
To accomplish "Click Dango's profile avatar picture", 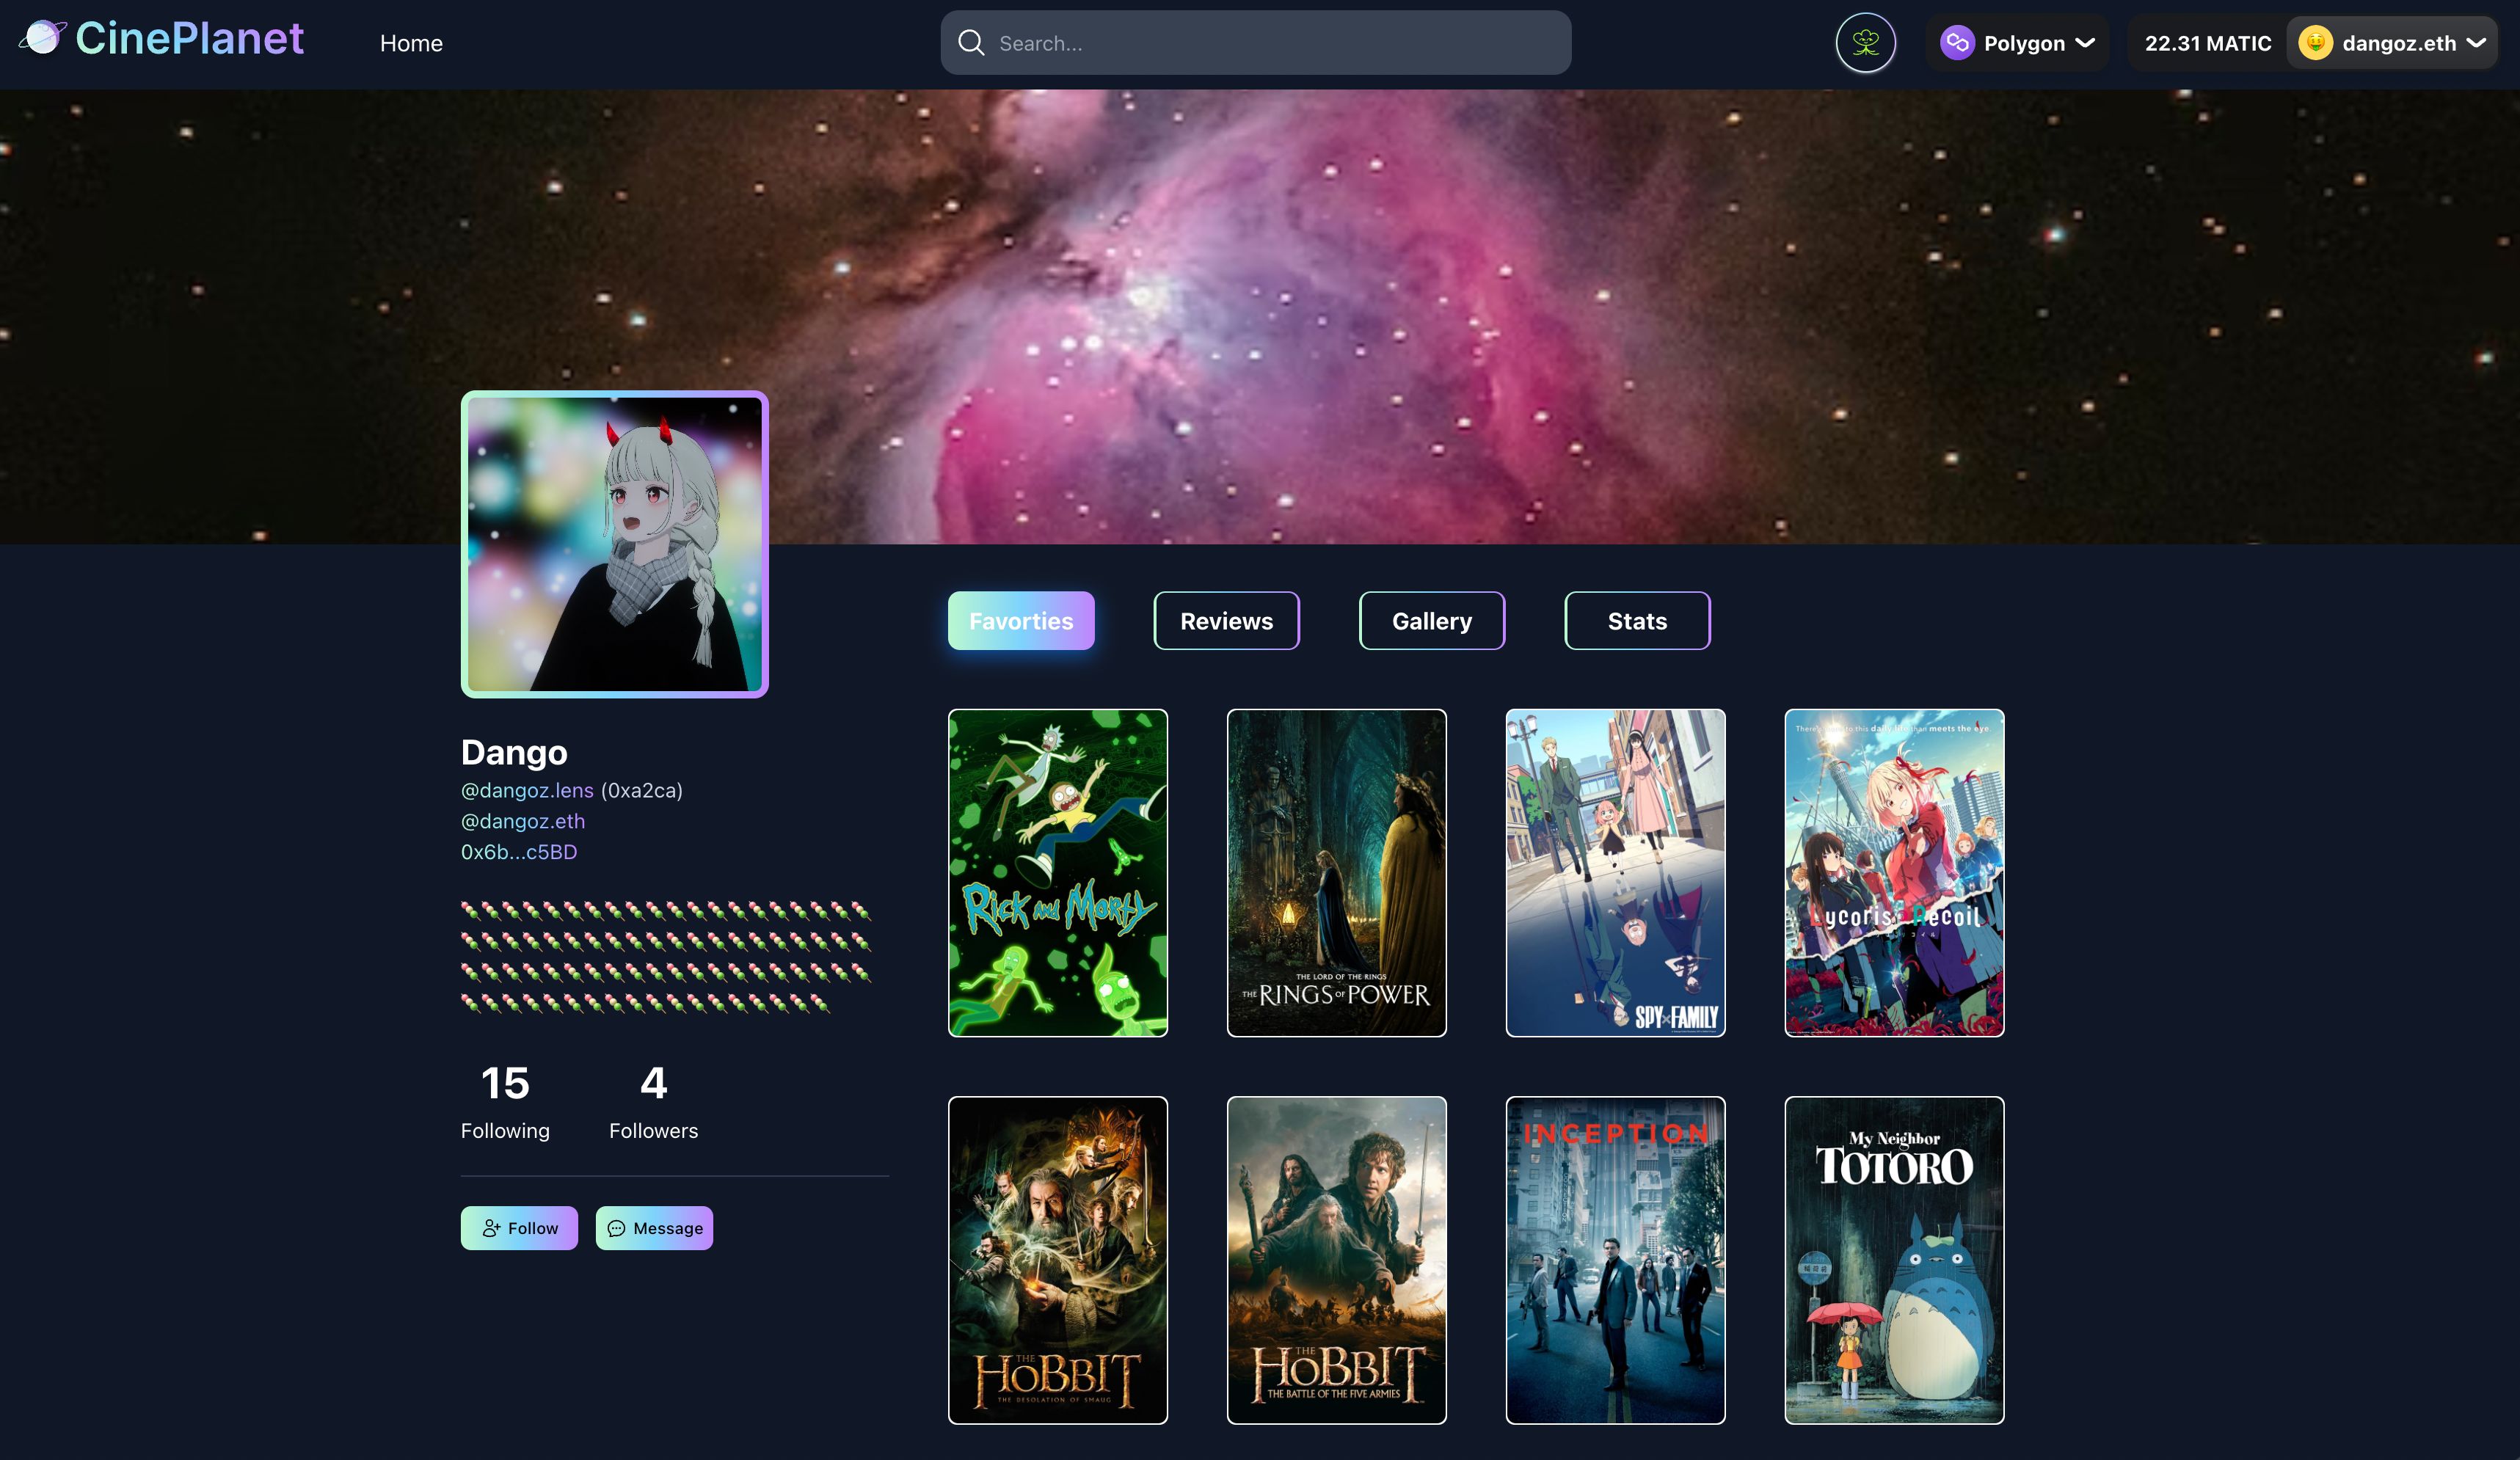I will click(614, 544).
